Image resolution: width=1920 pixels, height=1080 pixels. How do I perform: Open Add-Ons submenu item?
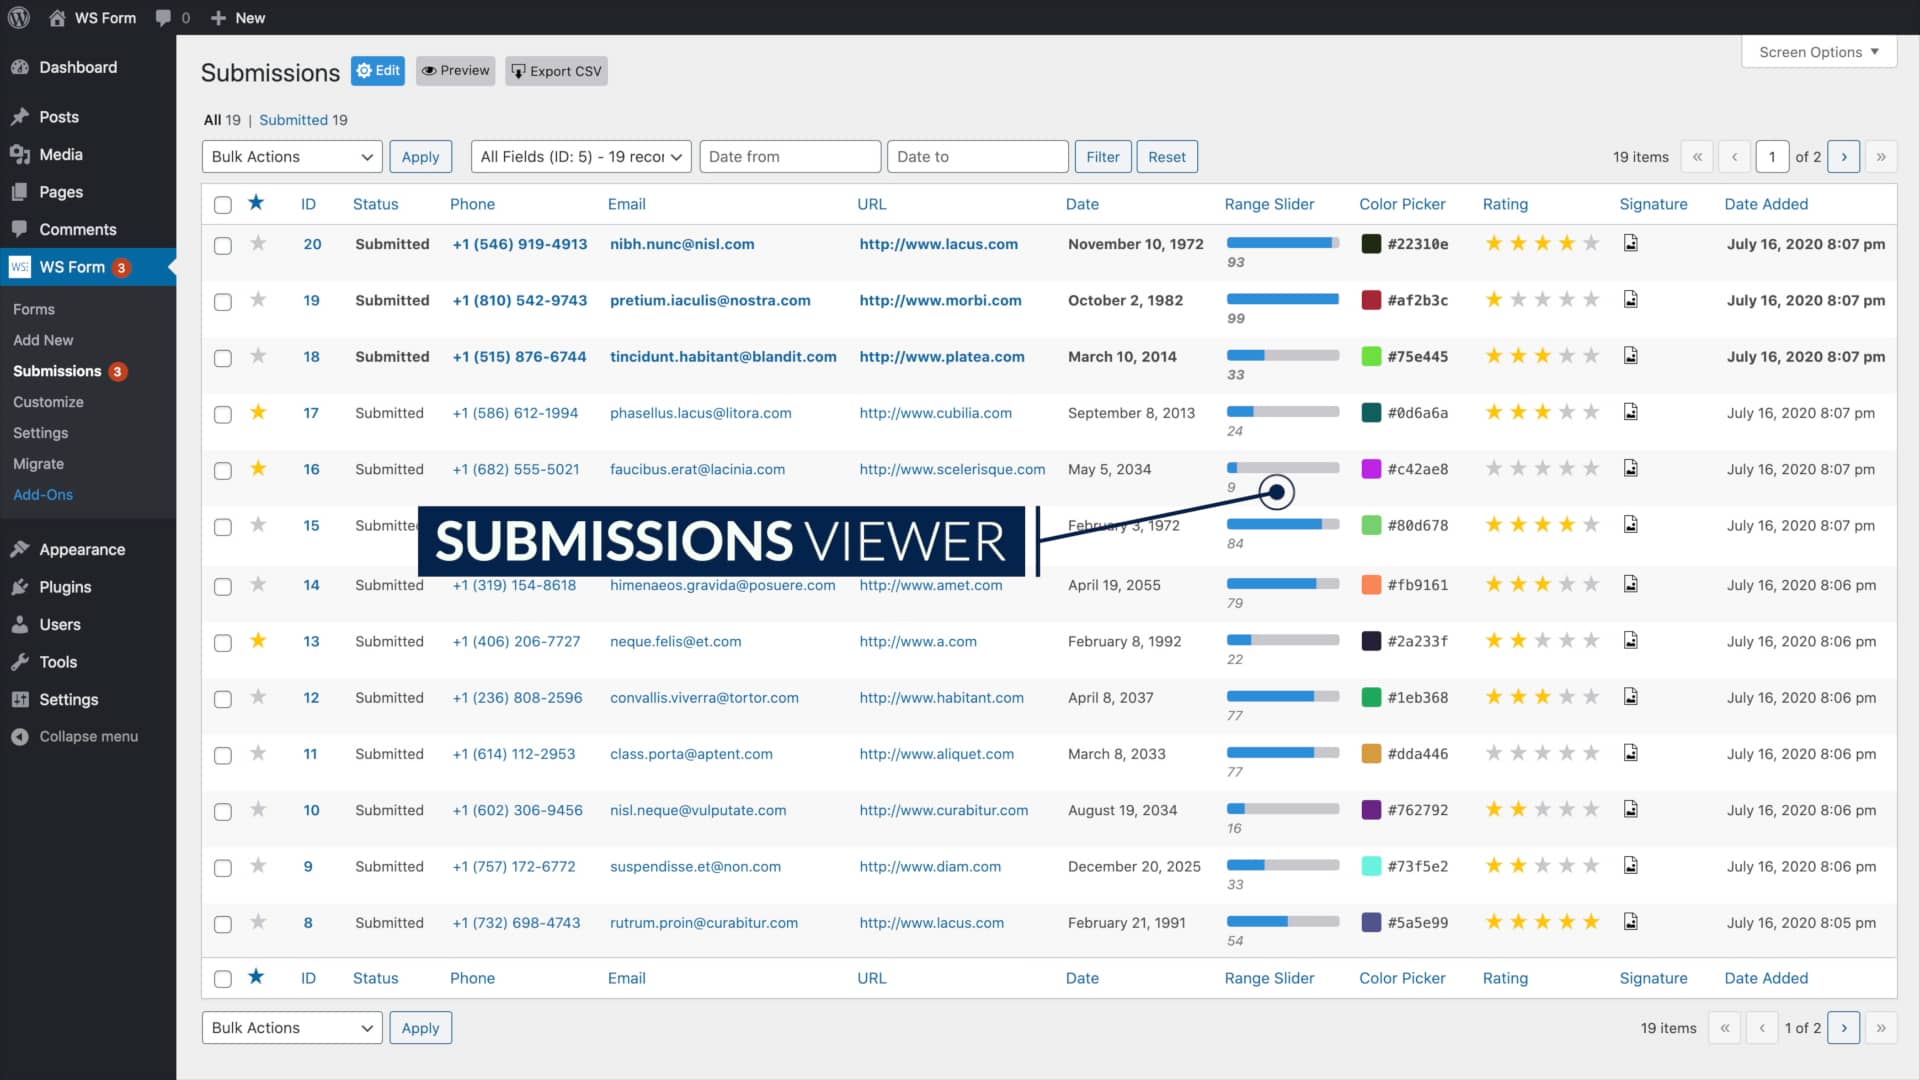(43, 494)
